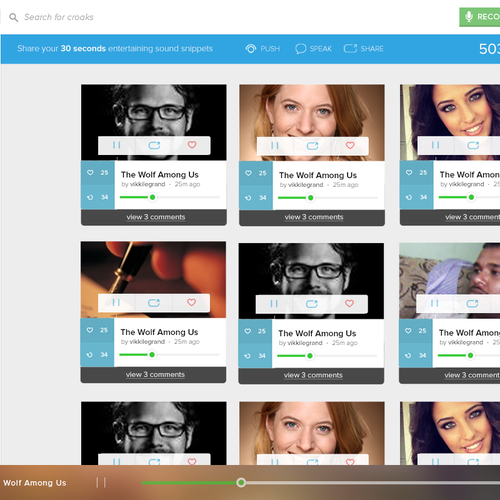Pause the top-row dark-haired woman card
The height and width of the screenshot is (500, 500).
[x=435, y=145]
